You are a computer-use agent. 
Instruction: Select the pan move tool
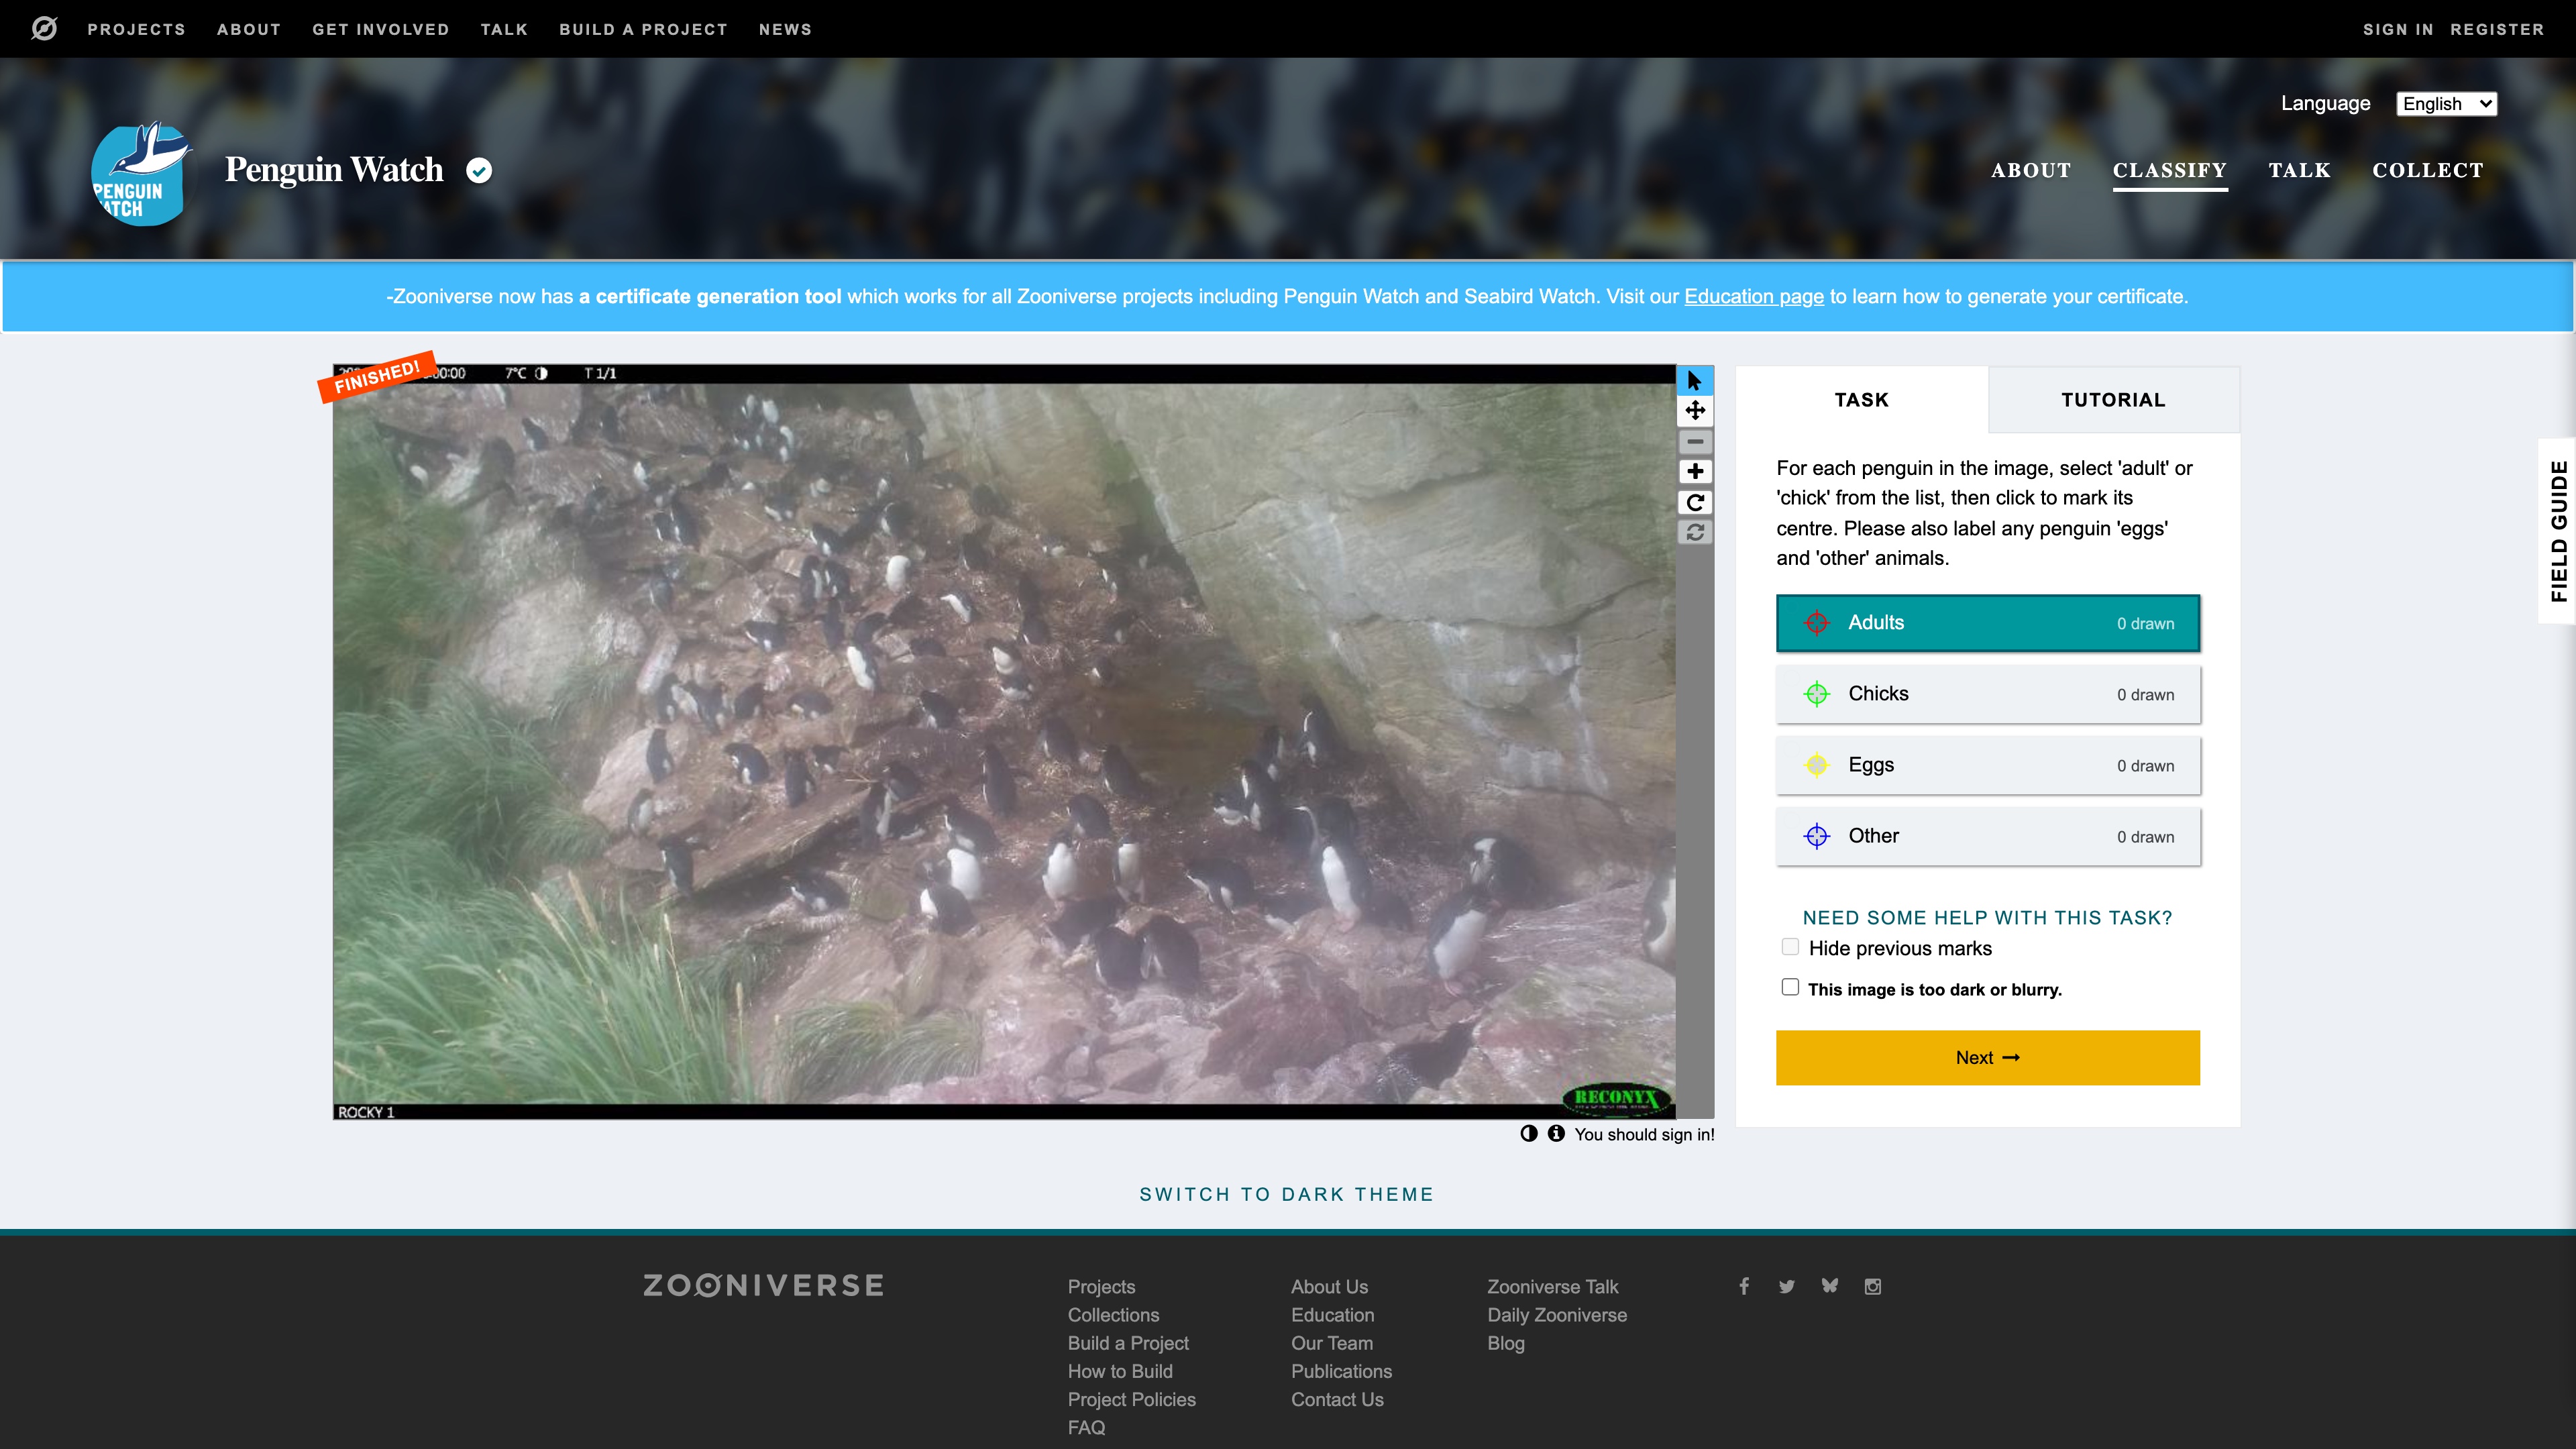point(1694,411)
